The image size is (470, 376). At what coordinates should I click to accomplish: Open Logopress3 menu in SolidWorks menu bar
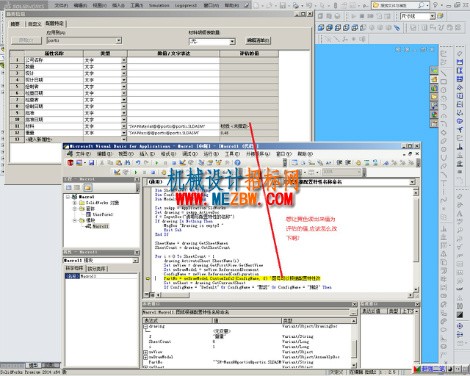186,5
